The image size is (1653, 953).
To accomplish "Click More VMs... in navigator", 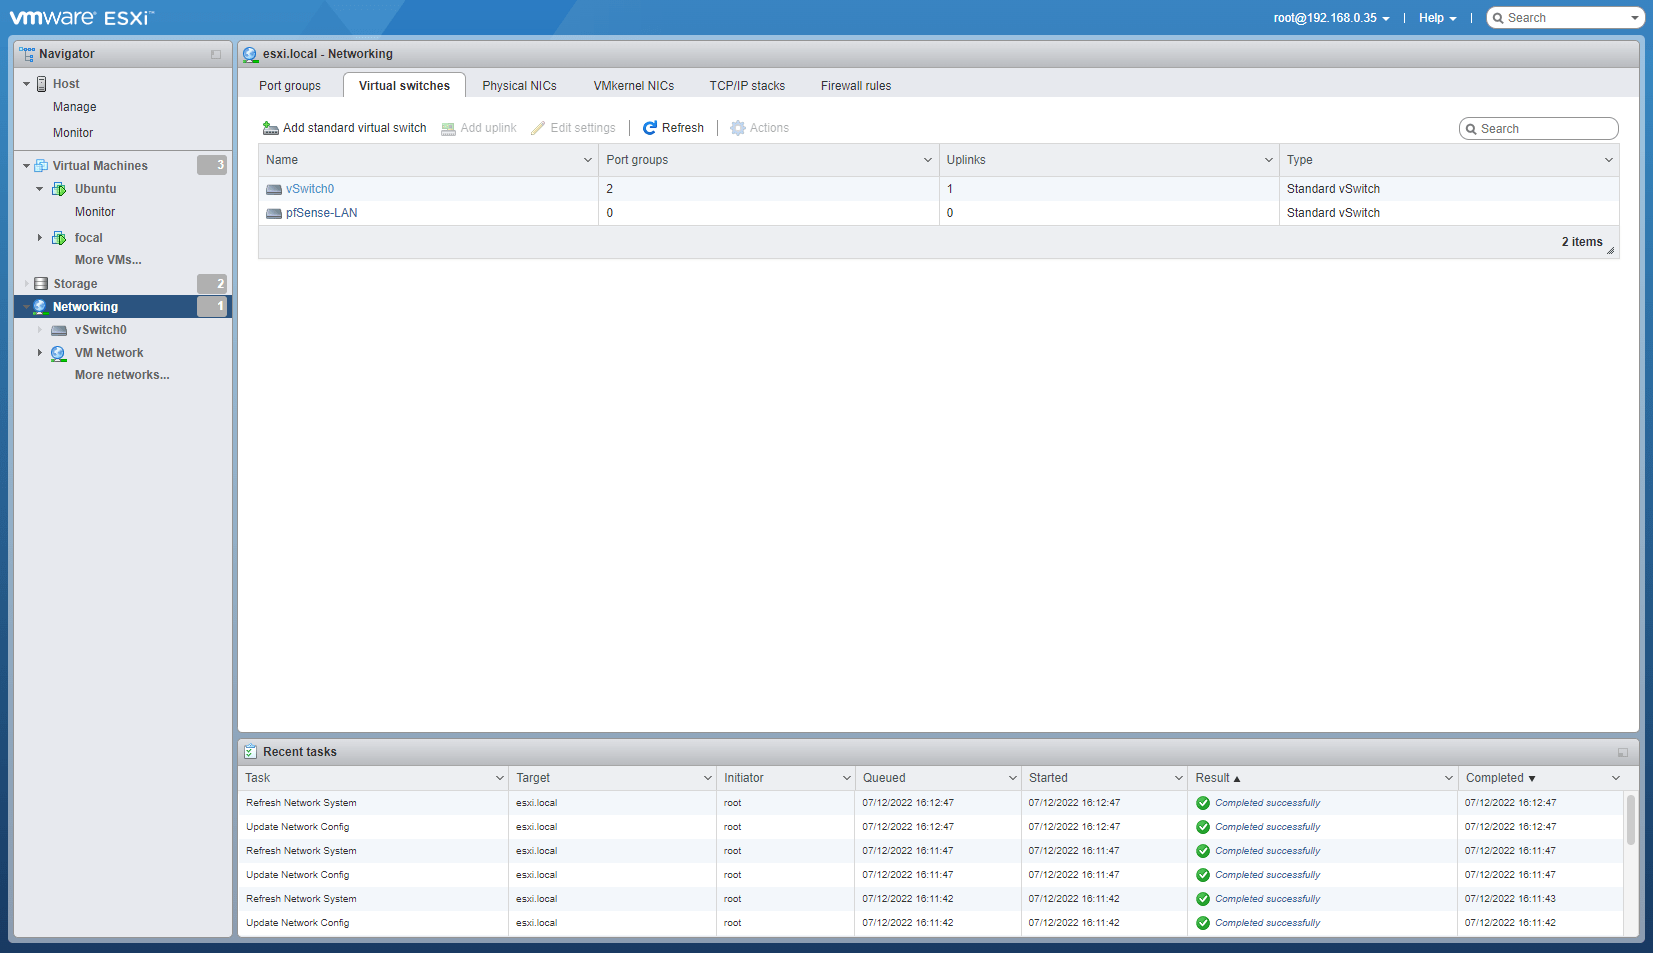I will 108,260.
